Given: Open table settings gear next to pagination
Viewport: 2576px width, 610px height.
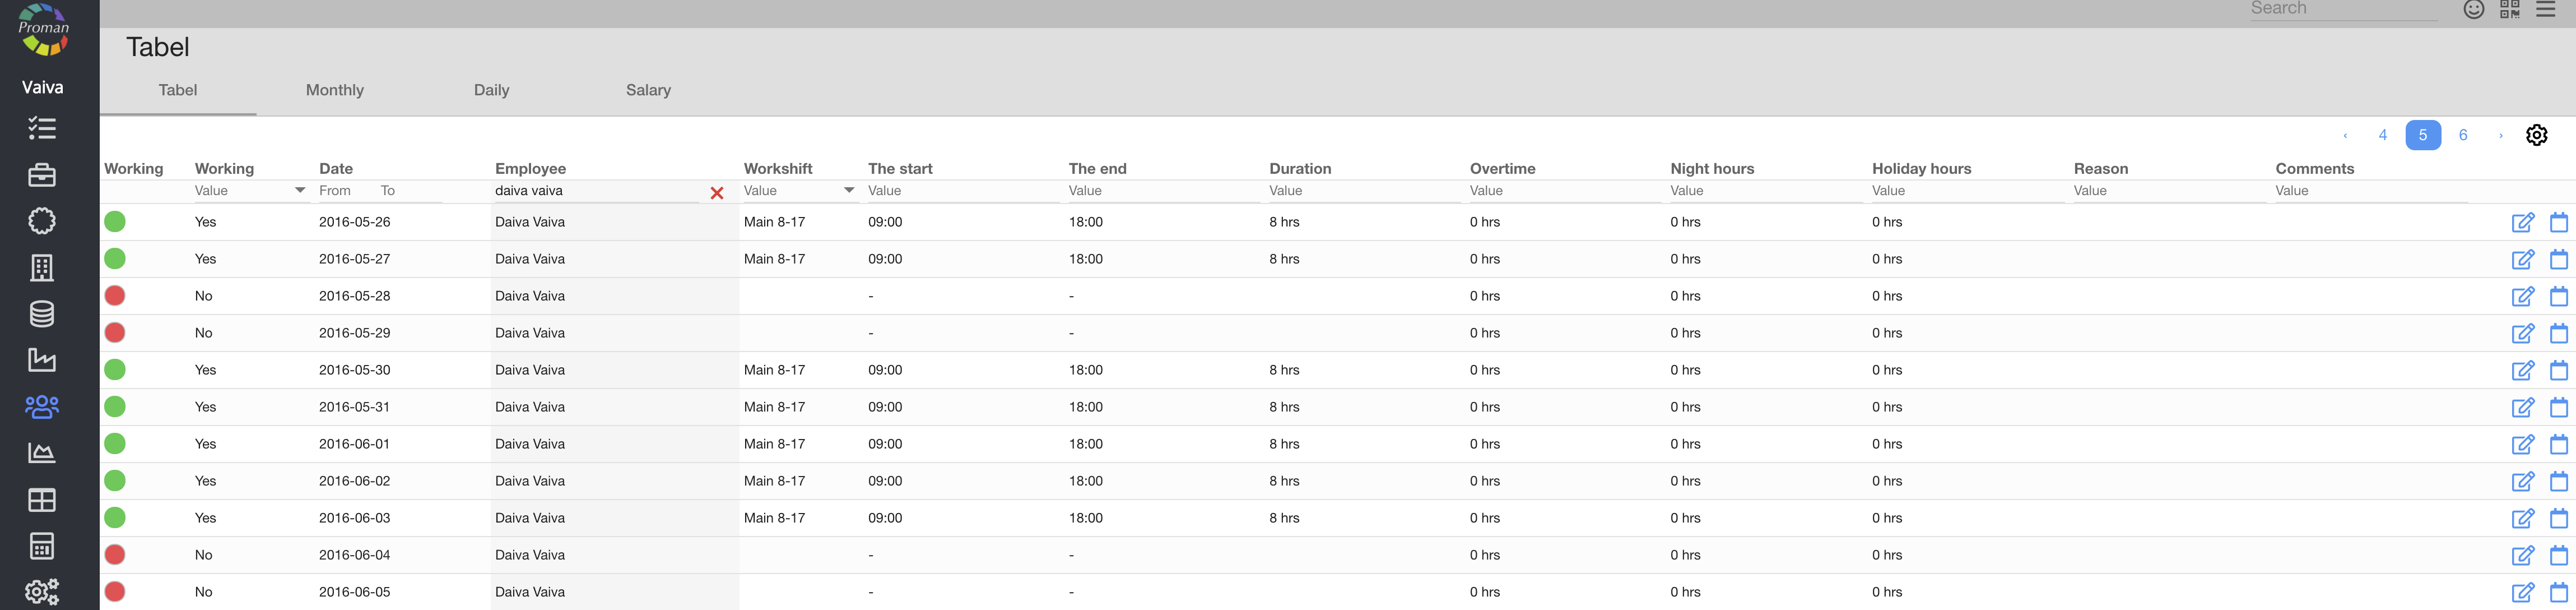Looking at the screenshot, I should [2536, 135].
